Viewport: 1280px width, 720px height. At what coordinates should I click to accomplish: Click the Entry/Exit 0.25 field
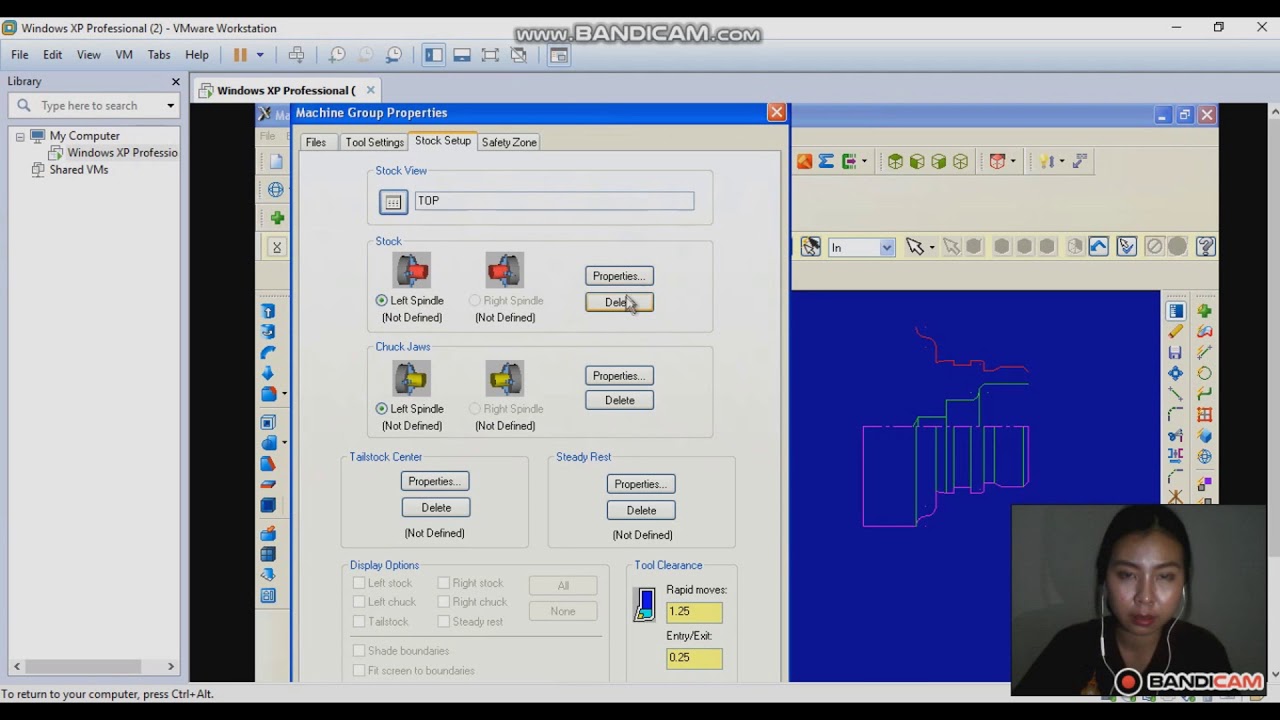coord(694,657)
